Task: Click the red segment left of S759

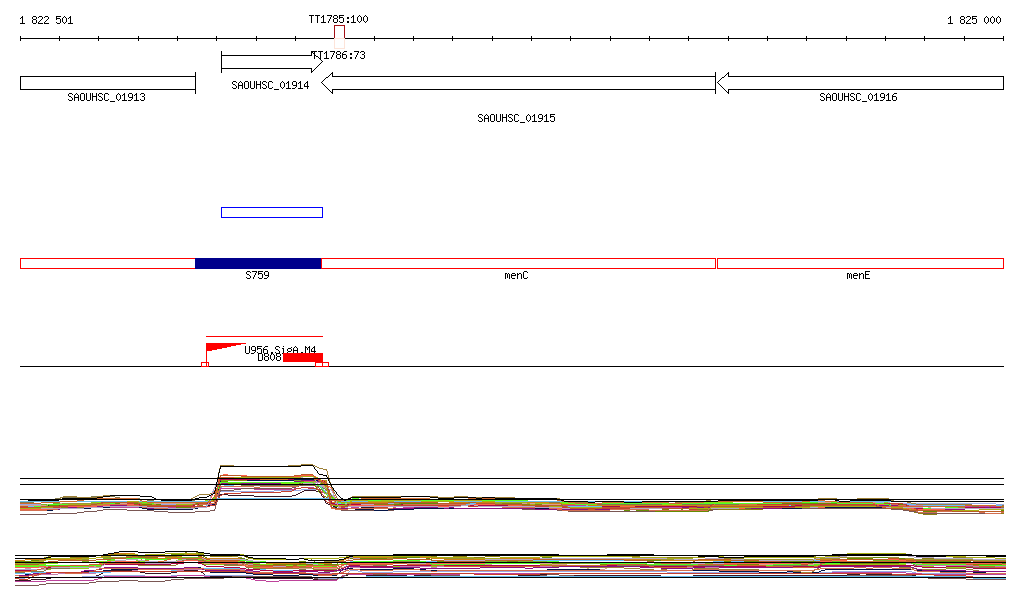Action: 108,264
